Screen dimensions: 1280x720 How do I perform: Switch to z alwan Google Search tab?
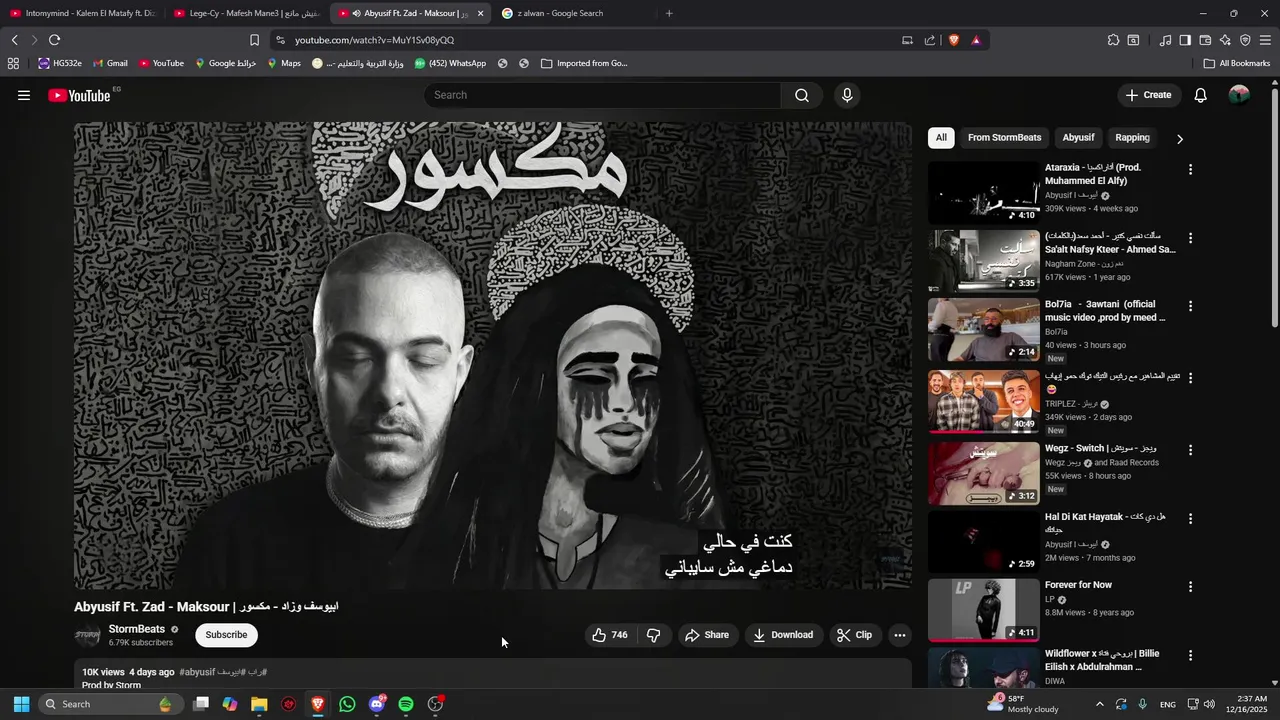pos(575,13)
